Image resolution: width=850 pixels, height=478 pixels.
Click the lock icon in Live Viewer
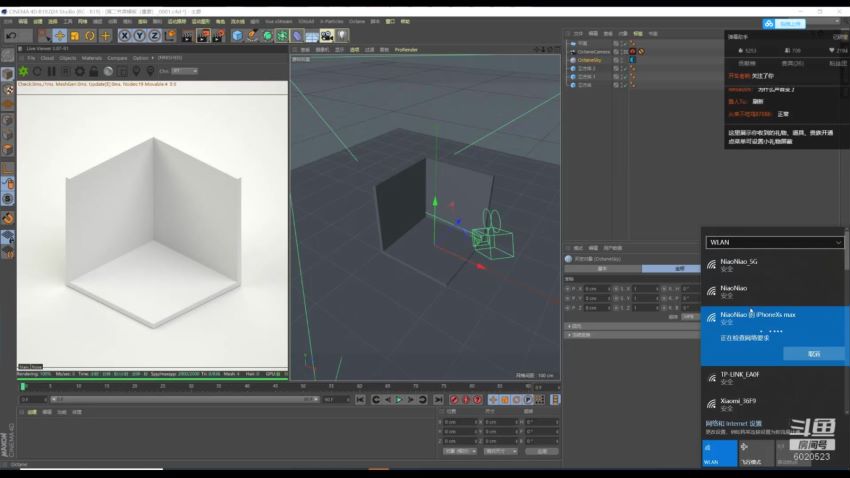coord(95,71)
